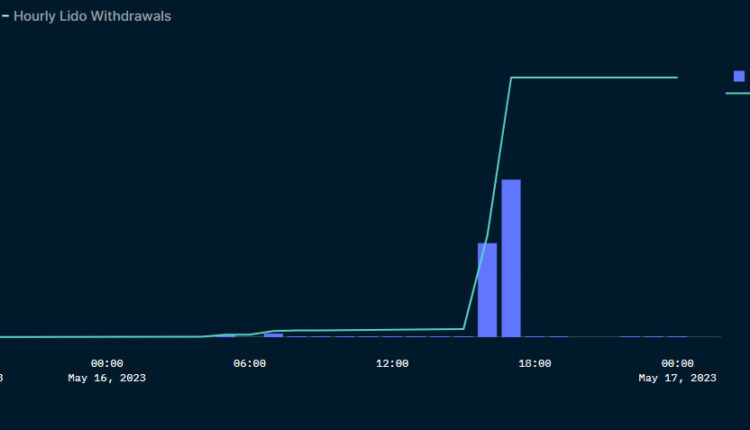Click the tiny blue bar after 06:00
Viewport: 750px width, 430px height.
[x=273, y=335]
